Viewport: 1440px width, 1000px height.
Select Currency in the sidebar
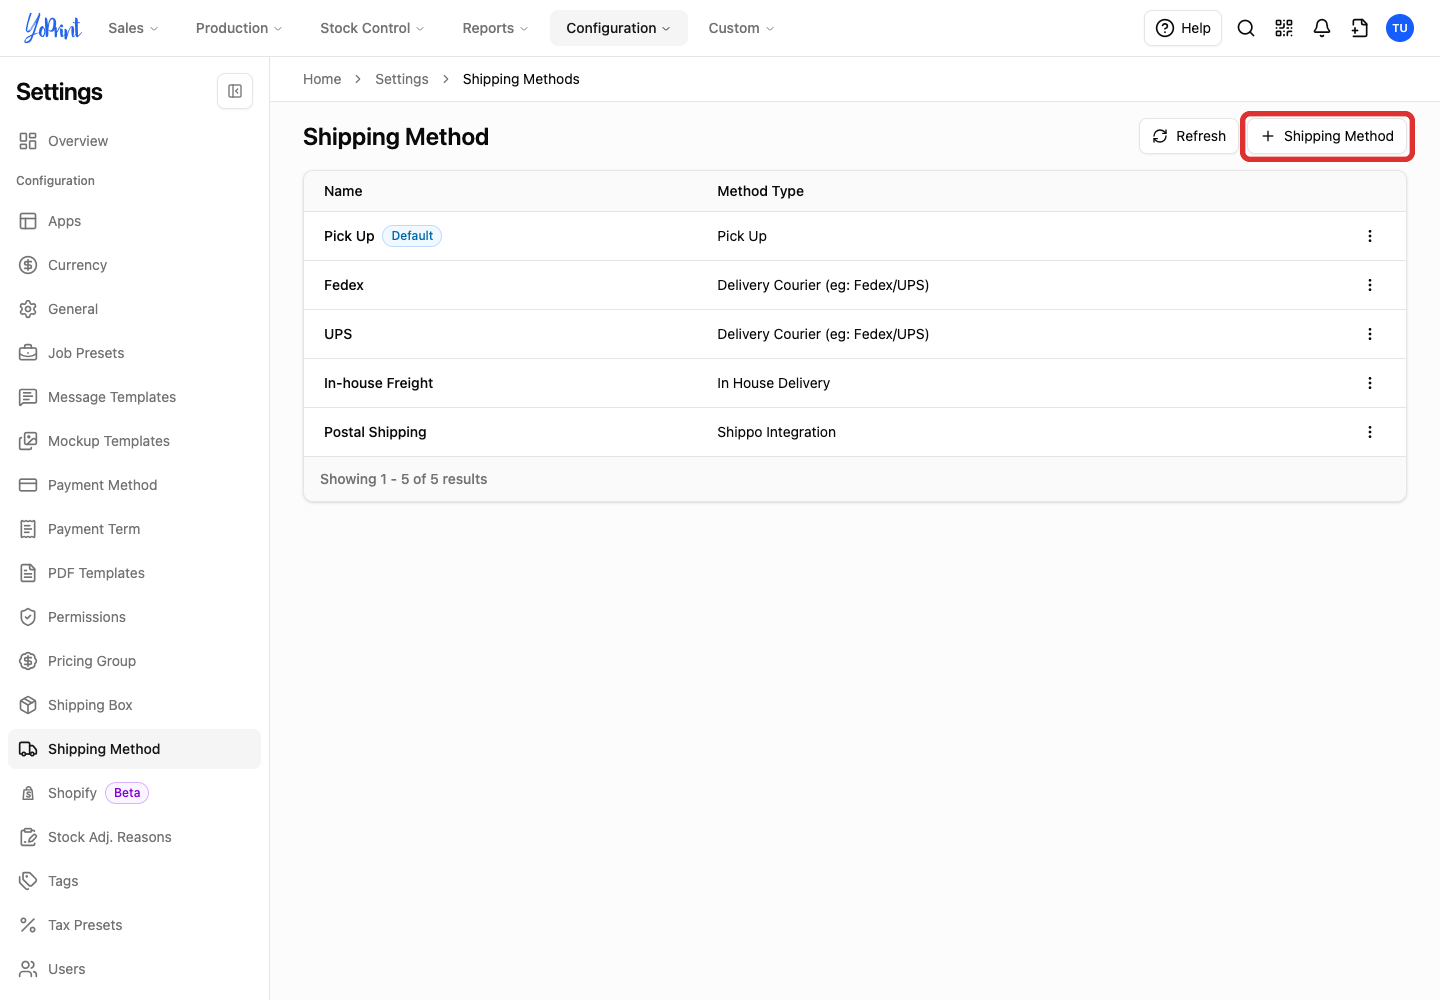point(134,265)
